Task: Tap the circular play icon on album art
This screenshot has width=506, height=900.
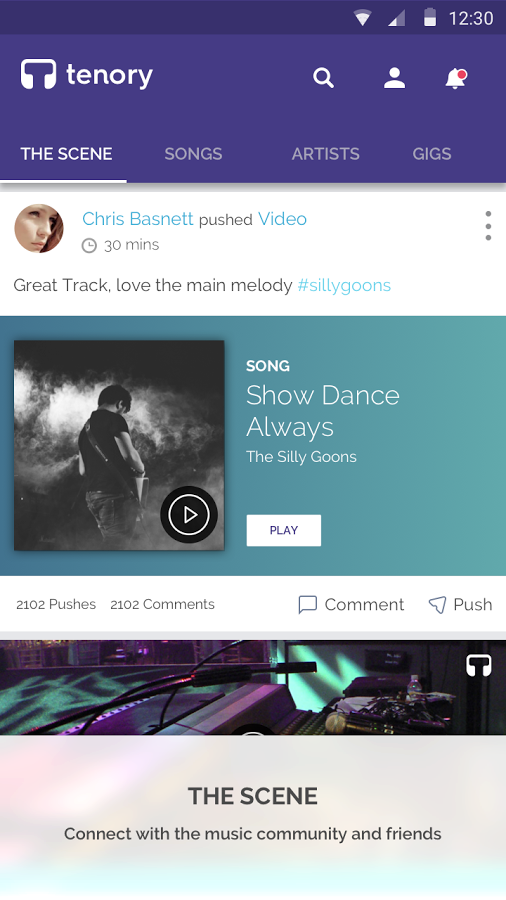Action: coord(189,515)
